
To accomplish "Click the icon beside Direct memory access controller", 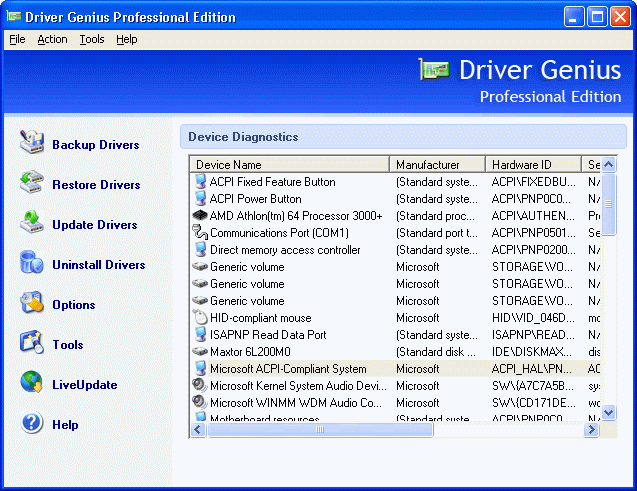I will click(x=200, y=249).
